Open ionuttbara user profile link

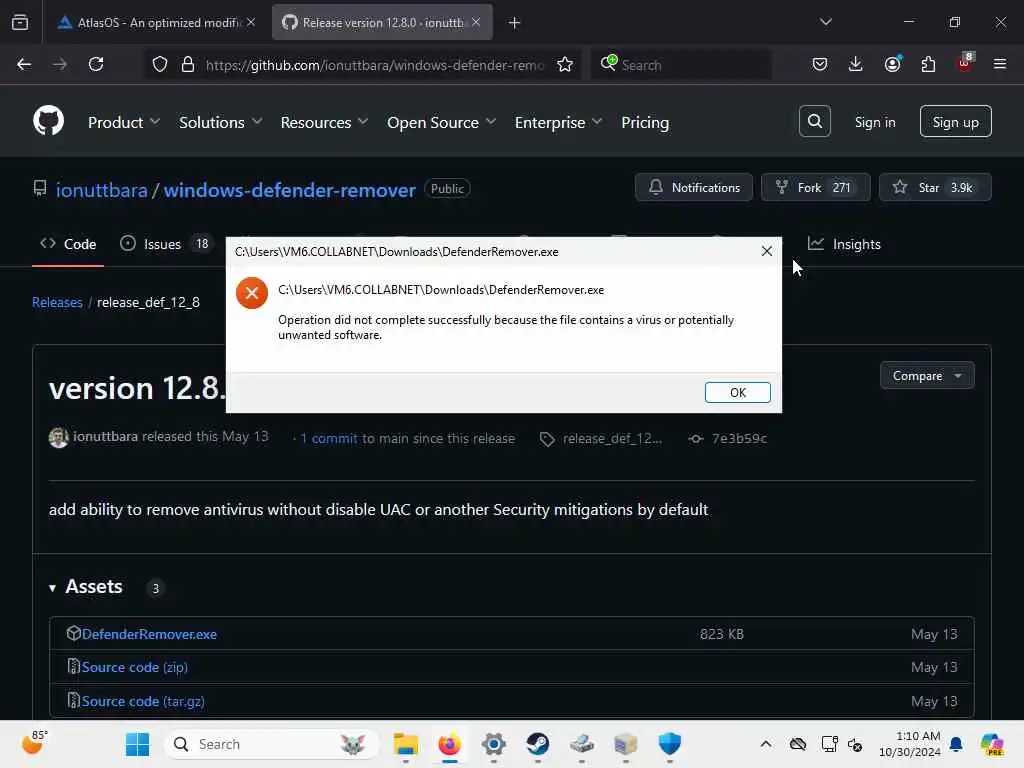[101, 190]
